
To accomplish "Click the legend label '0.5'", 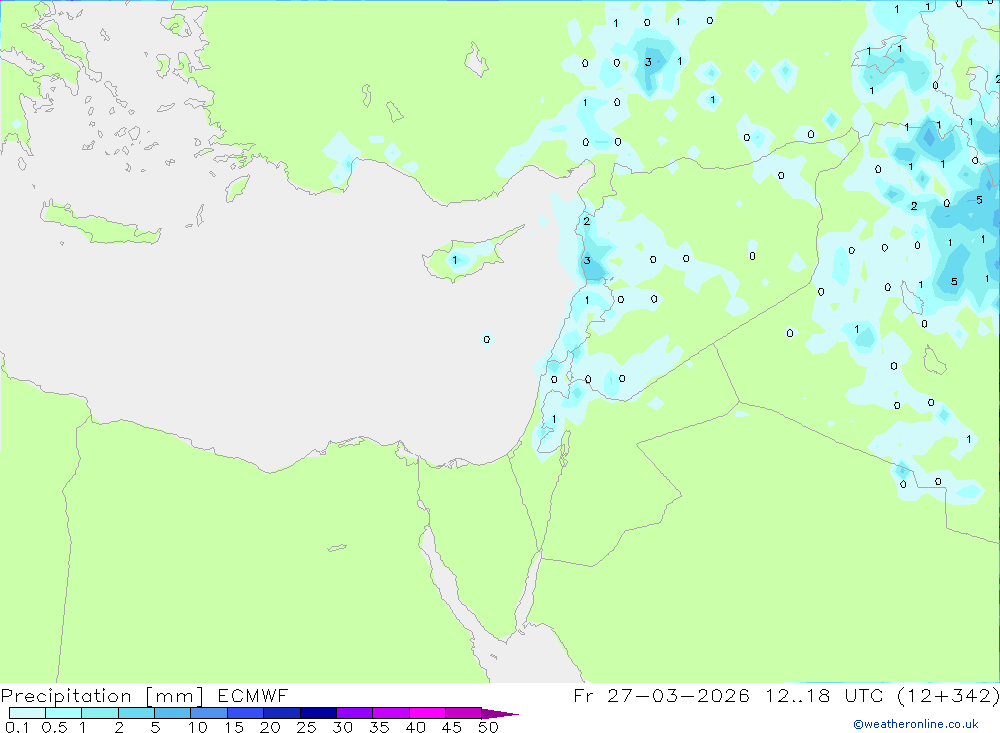I will pyautogui.click(x=54, y=727).
